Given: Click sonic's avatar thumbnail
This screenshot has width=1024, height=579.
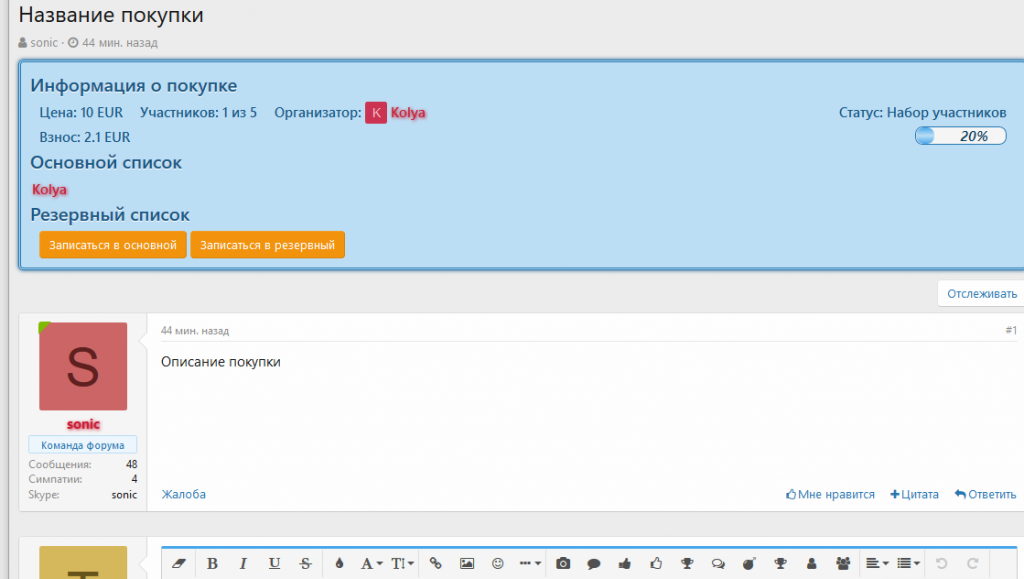Looking at the screenshot, I should 83,366.
